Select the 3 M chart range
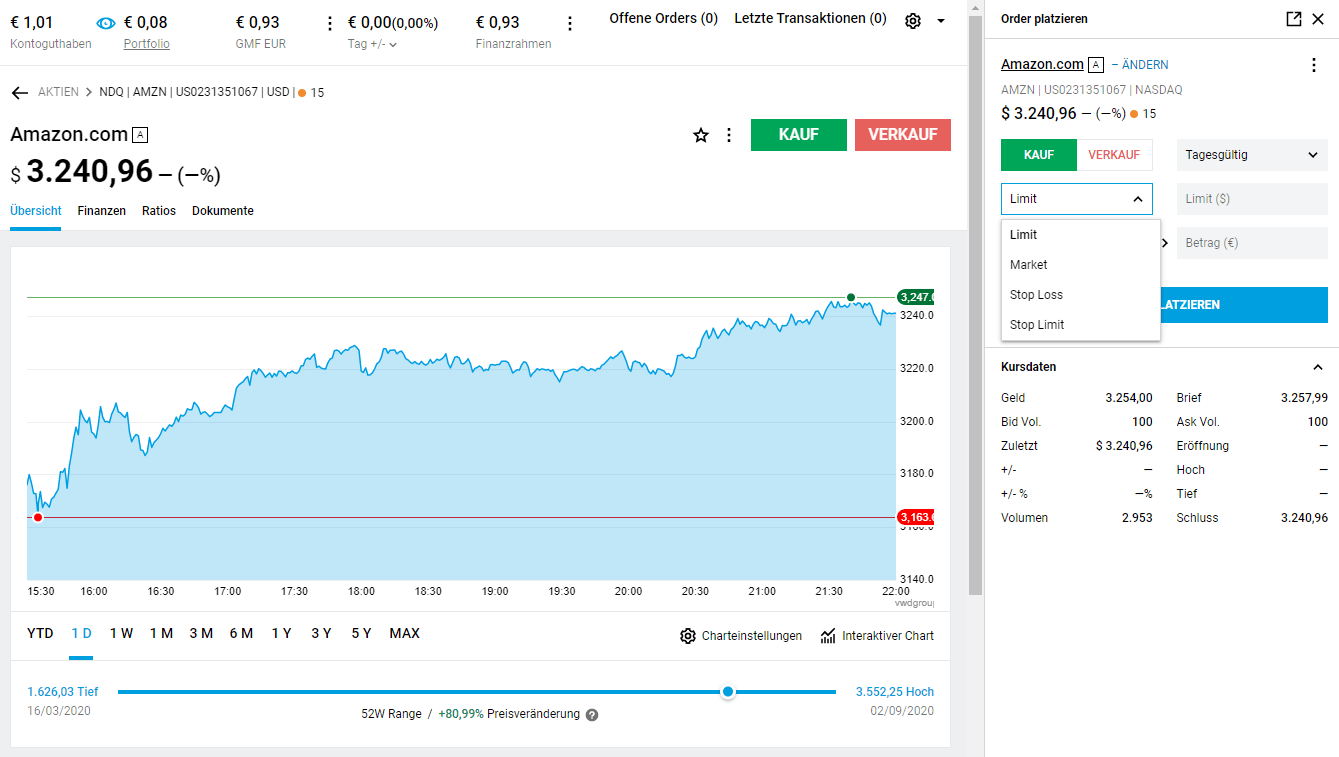 click(201, 633)
